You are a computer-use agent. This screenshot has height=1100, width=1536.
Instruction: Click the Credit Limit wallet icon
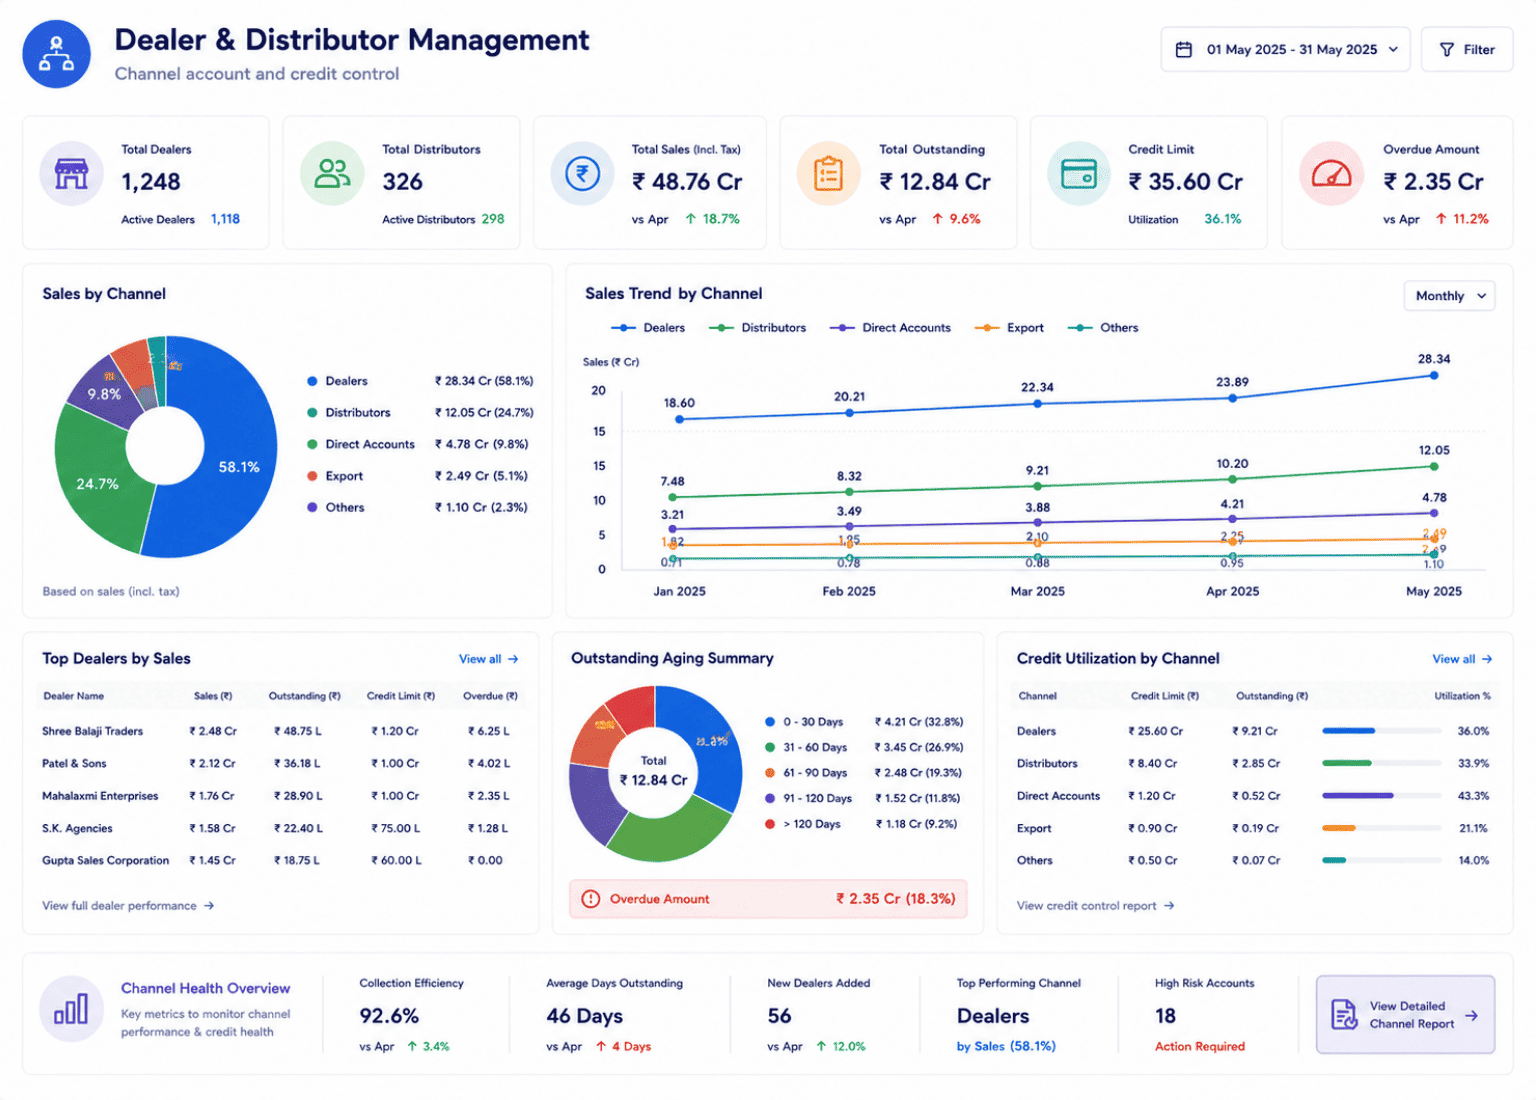[x=1078, y=174]
